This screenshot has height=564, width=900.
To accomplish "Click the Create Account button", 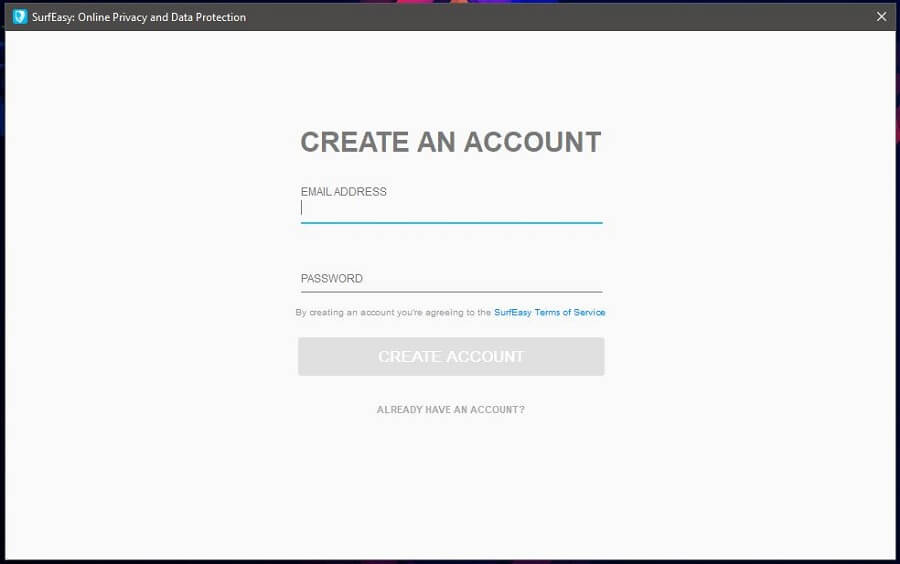I will (x=451, y=356).
